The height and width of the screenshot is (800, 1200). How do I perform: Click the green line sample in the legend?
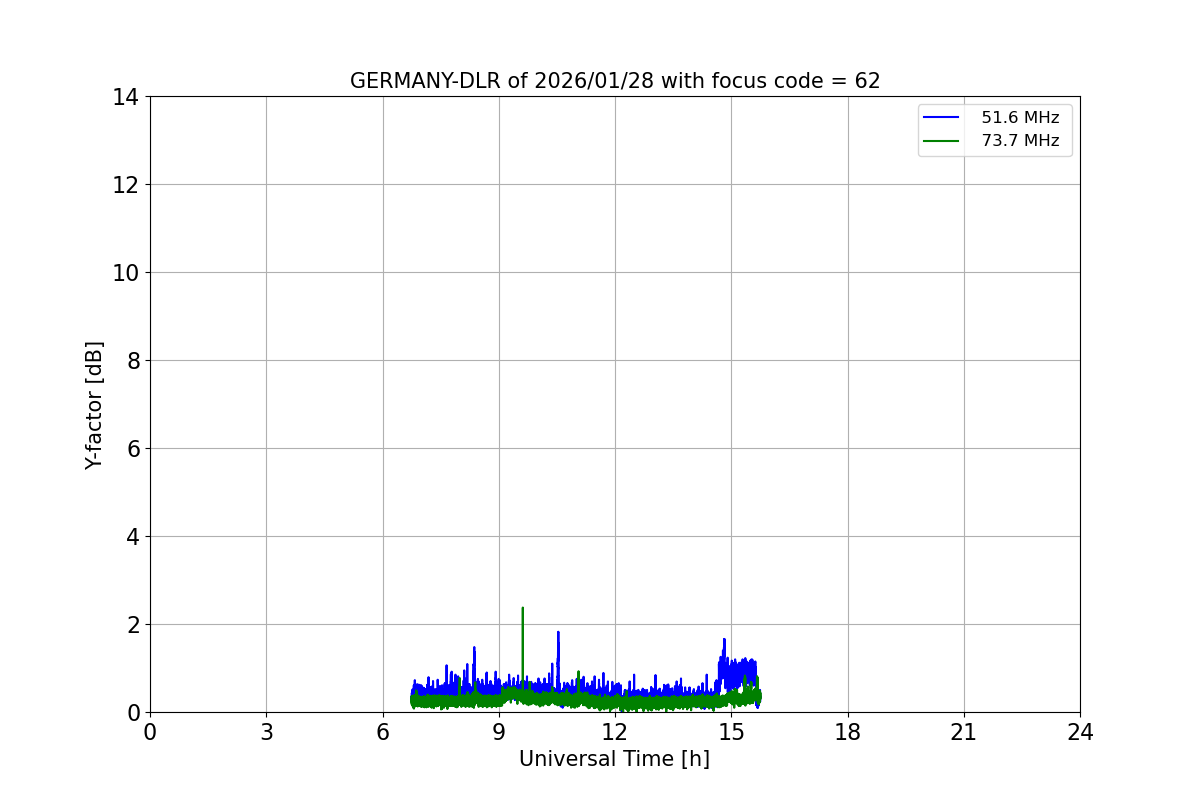941,141
